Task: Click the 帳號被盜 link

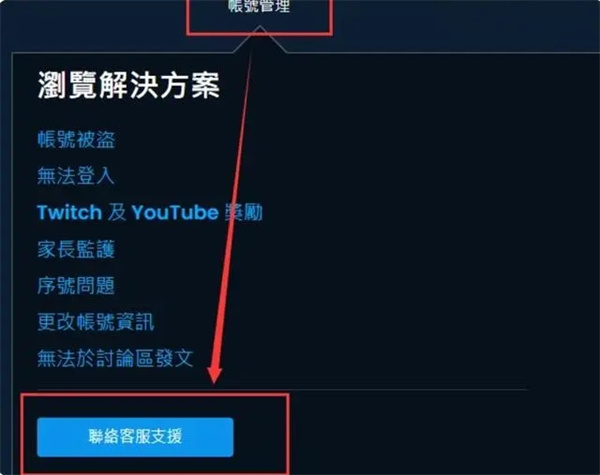Action: [x=76, y=139]
